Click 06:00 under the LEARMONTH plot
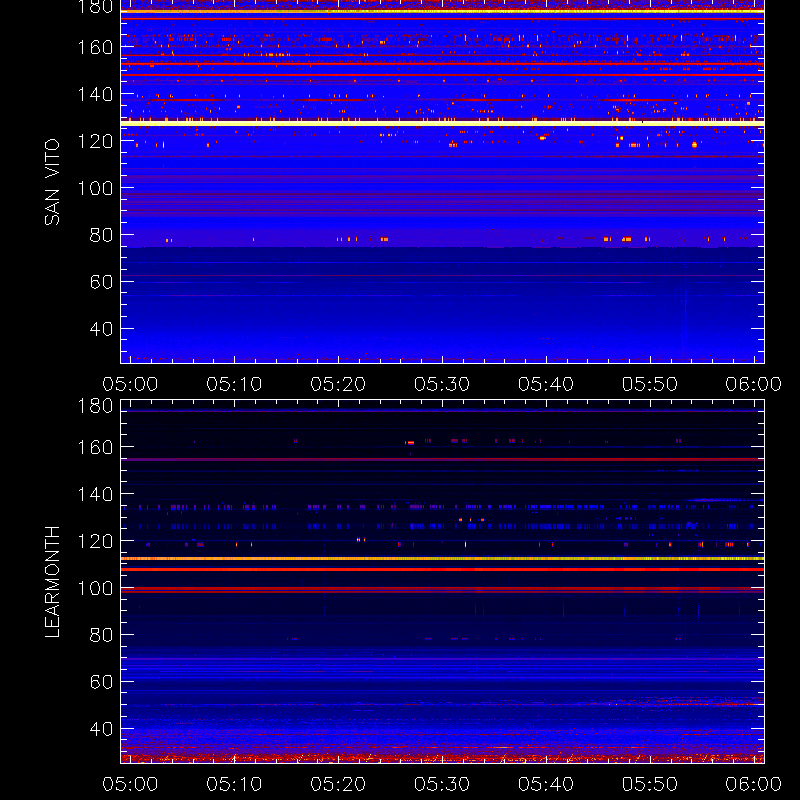The height and width of the screenshot is (800, 800). (x=754, y=784)
